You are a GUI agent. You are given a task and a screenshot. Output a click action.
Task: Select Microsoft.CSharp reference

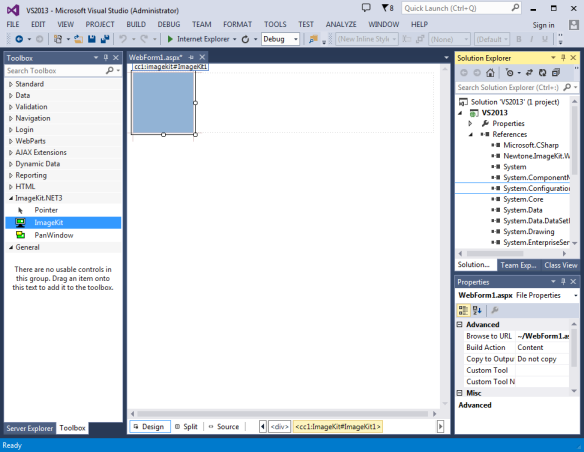pos(531,145)
